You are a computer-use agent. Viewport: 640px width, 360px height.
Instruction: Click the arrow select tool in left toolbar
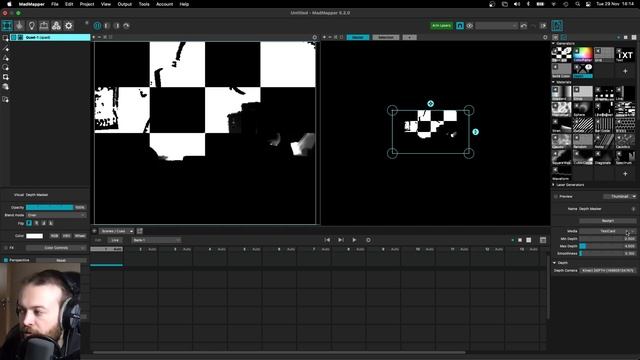(5, 38)
